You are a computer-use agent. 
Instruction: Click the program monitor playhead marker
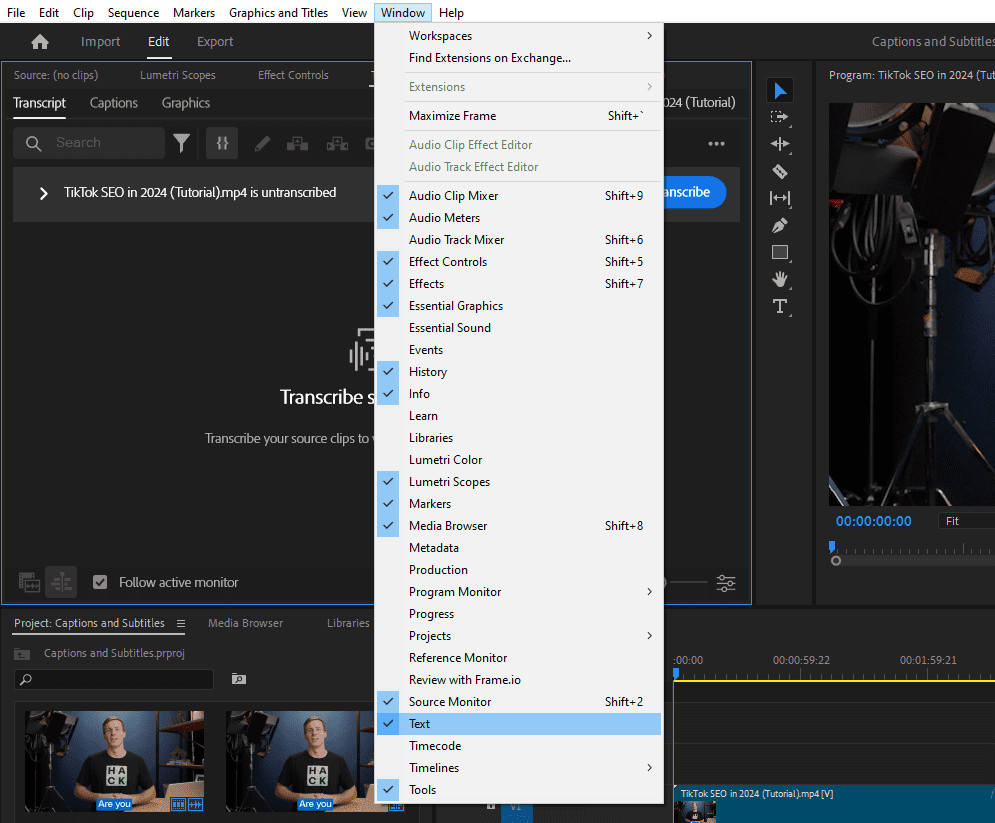coord(831,546)
